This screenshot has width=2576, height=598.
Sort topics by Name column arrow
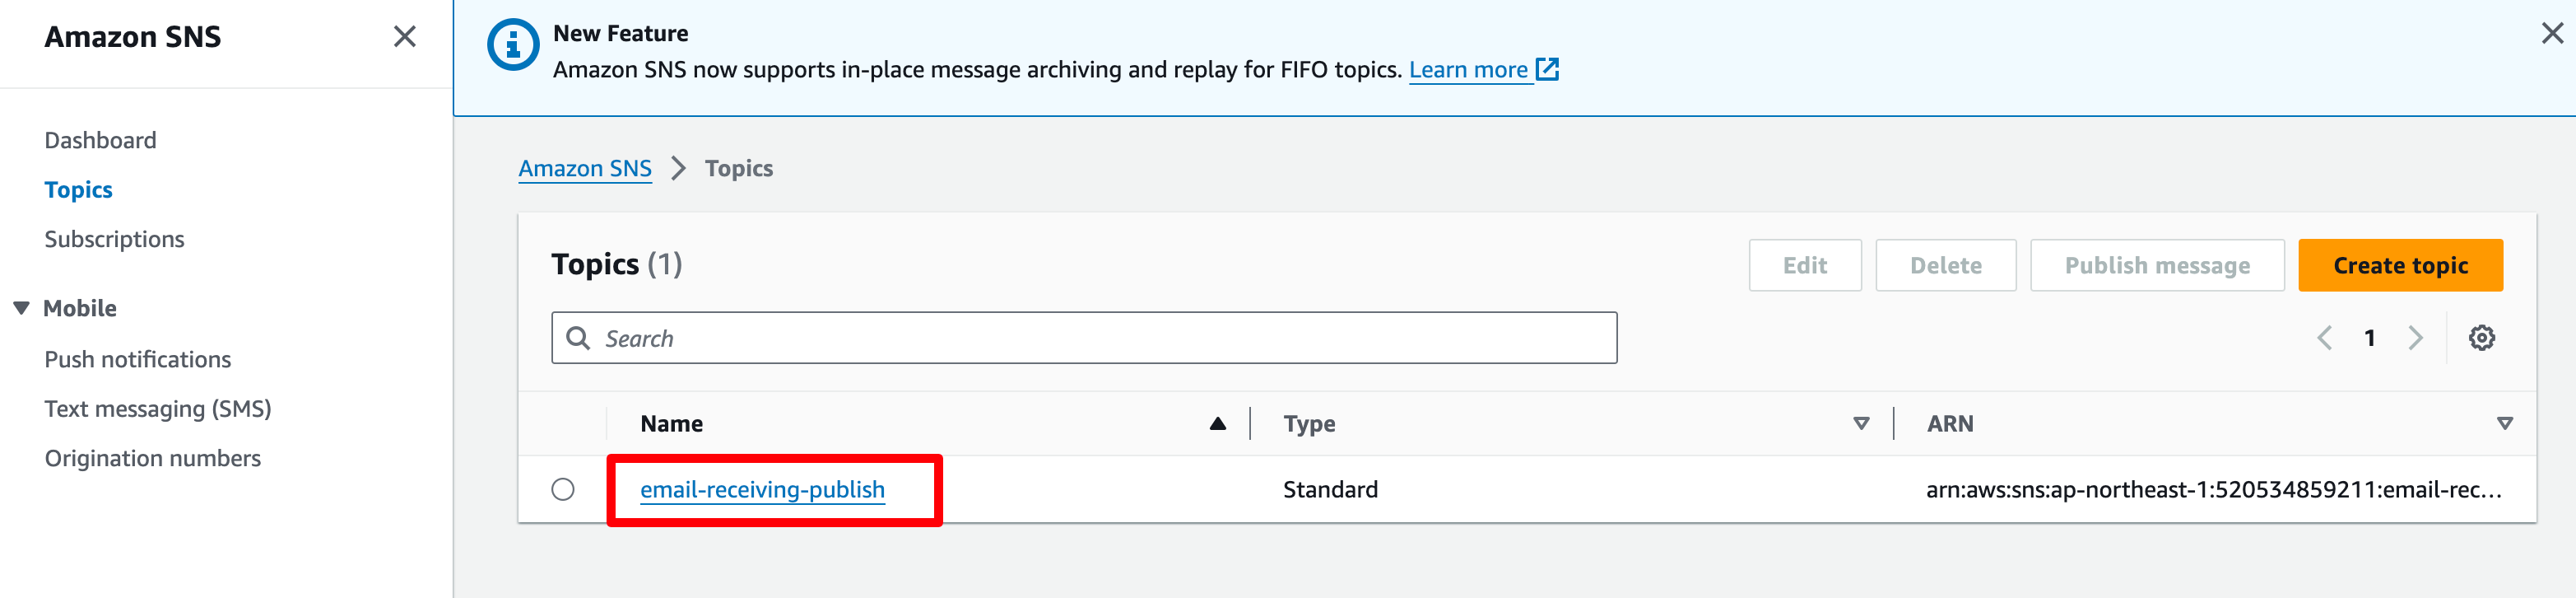click(1217, 424)
